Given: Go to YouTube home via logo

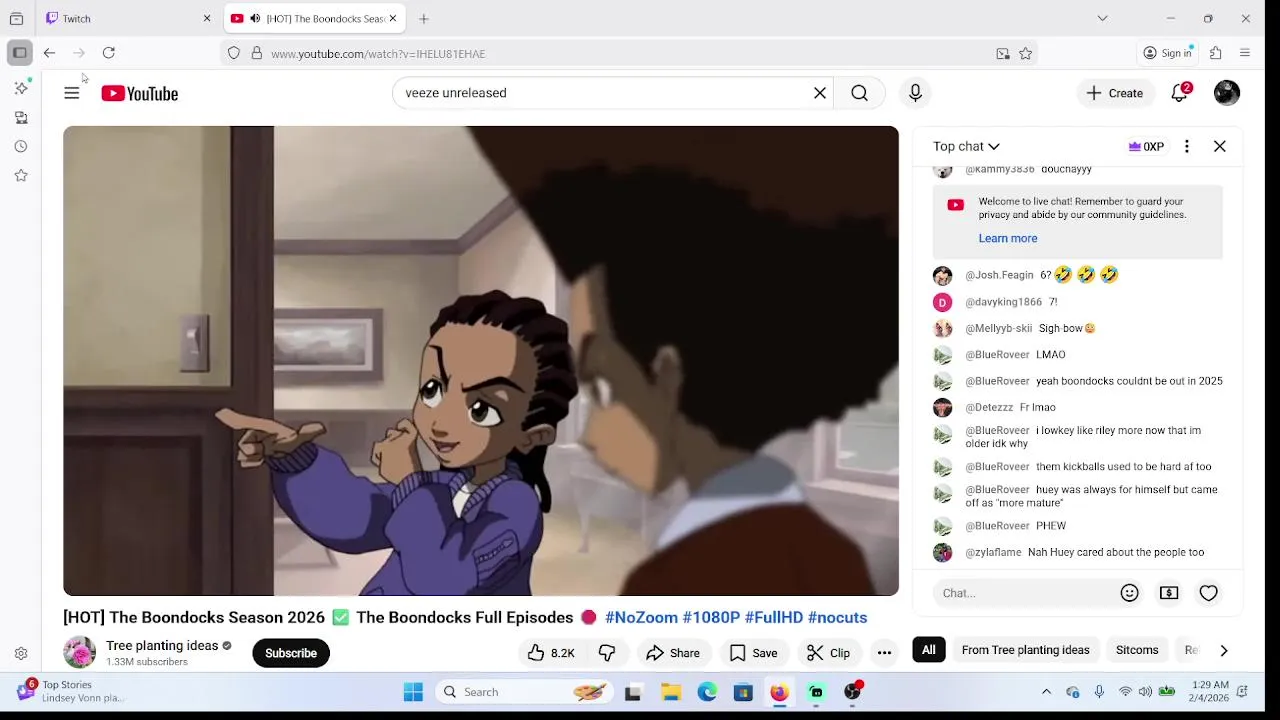Looking at the screenshot, I should point(139,93).
